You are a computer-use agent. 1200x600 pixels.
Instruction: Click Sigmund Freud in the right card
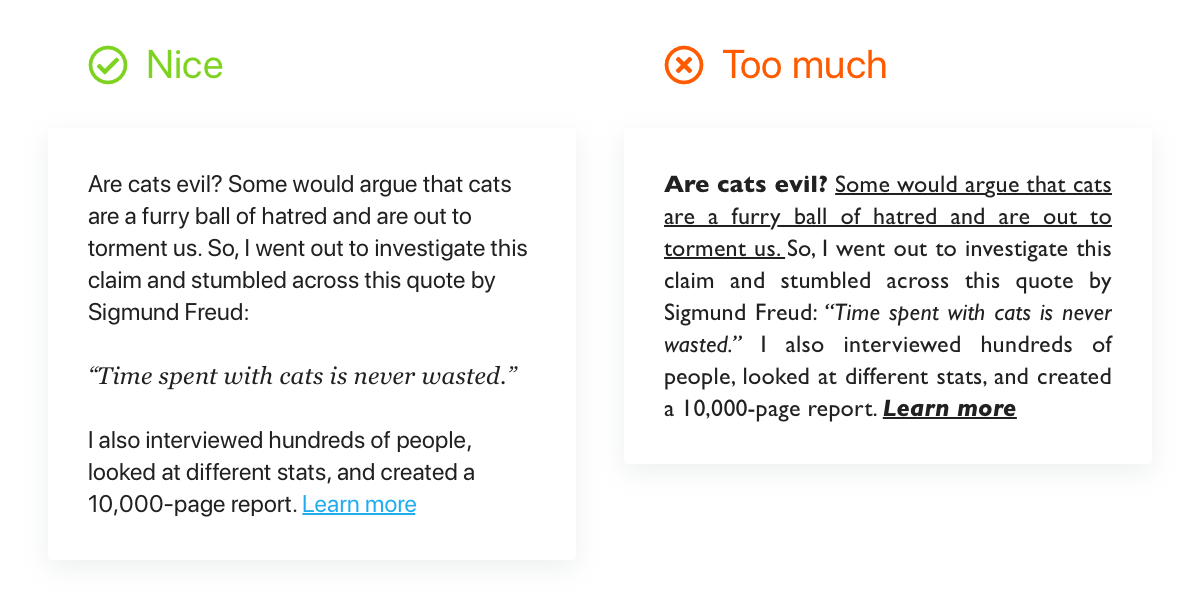[x=737, y=312]
